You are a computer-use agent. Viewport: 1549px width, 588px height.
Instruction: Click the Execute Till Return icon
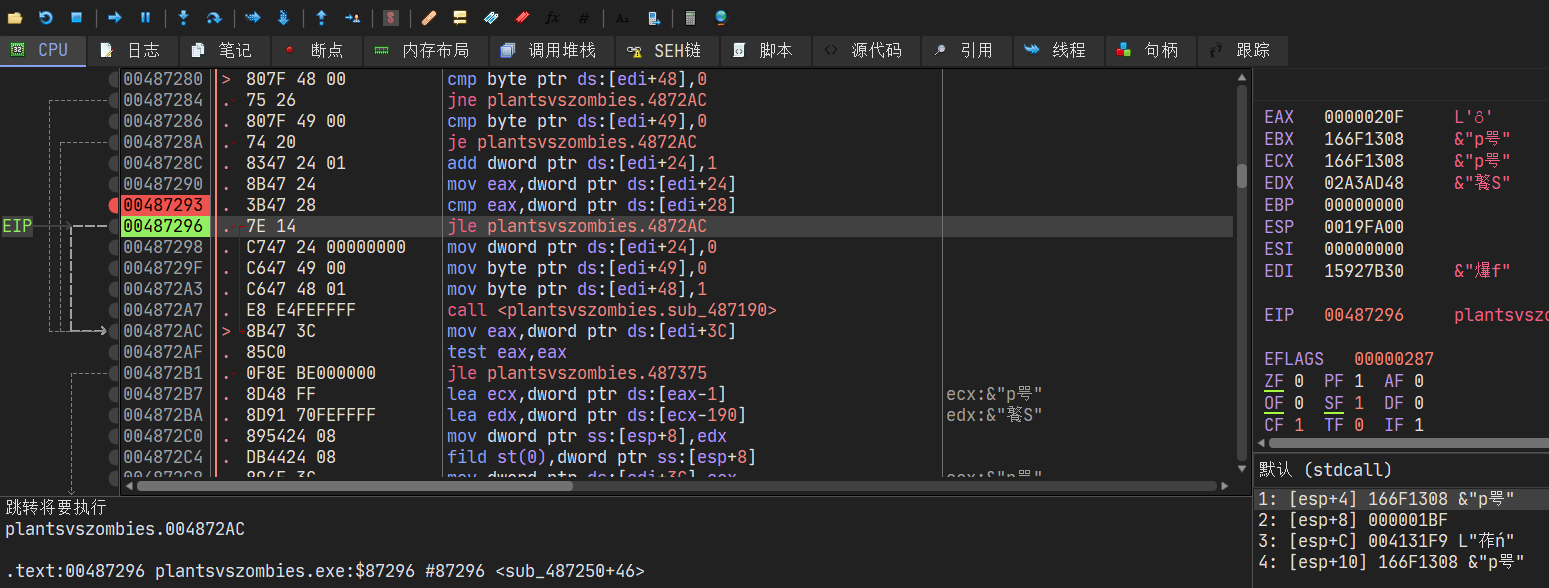[321, 18]
